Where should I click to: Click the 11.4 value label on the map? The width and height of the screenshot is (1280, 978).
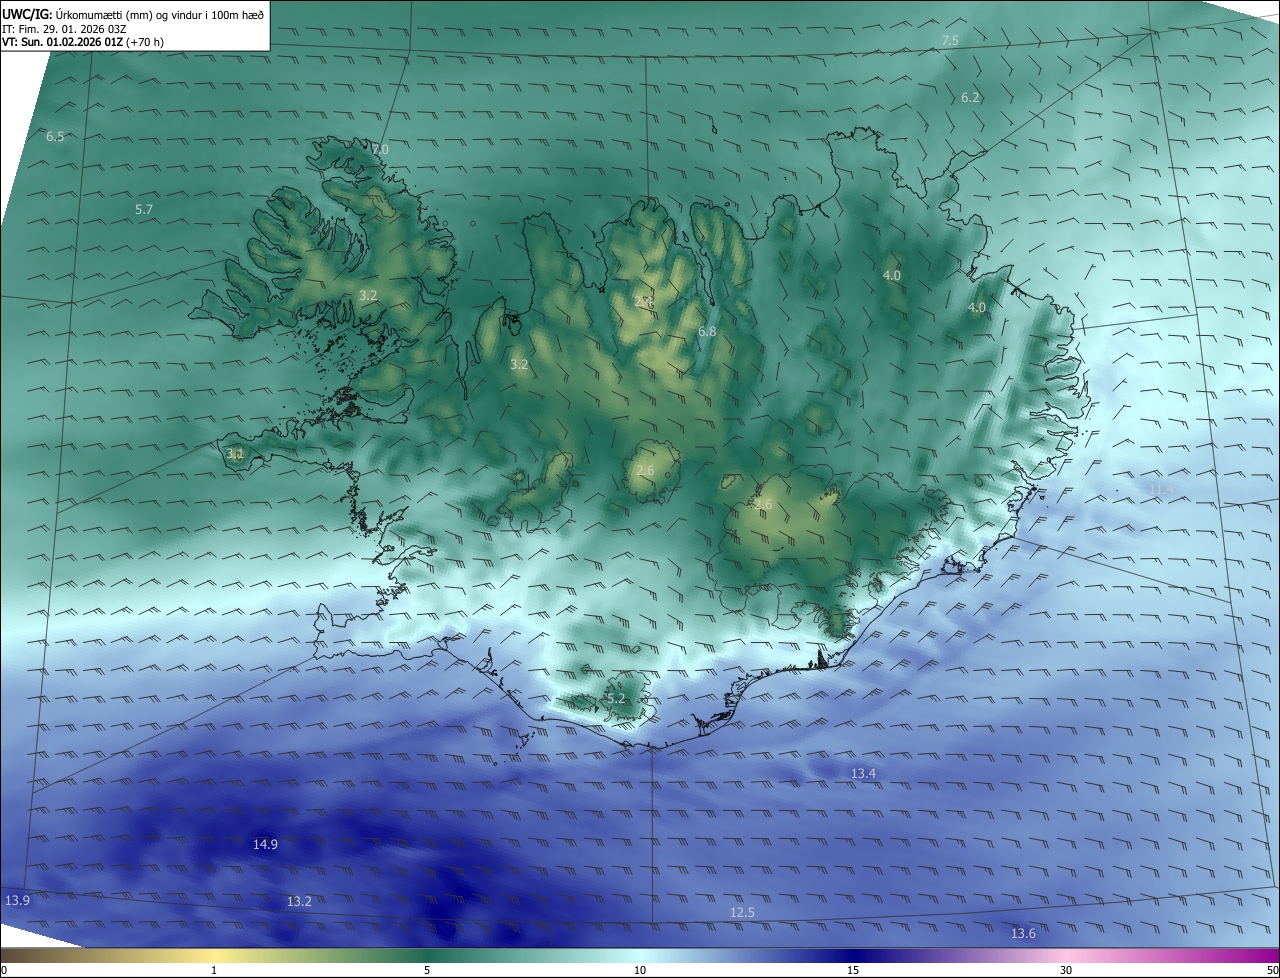pyautogui.click(x=1161, y=489)
